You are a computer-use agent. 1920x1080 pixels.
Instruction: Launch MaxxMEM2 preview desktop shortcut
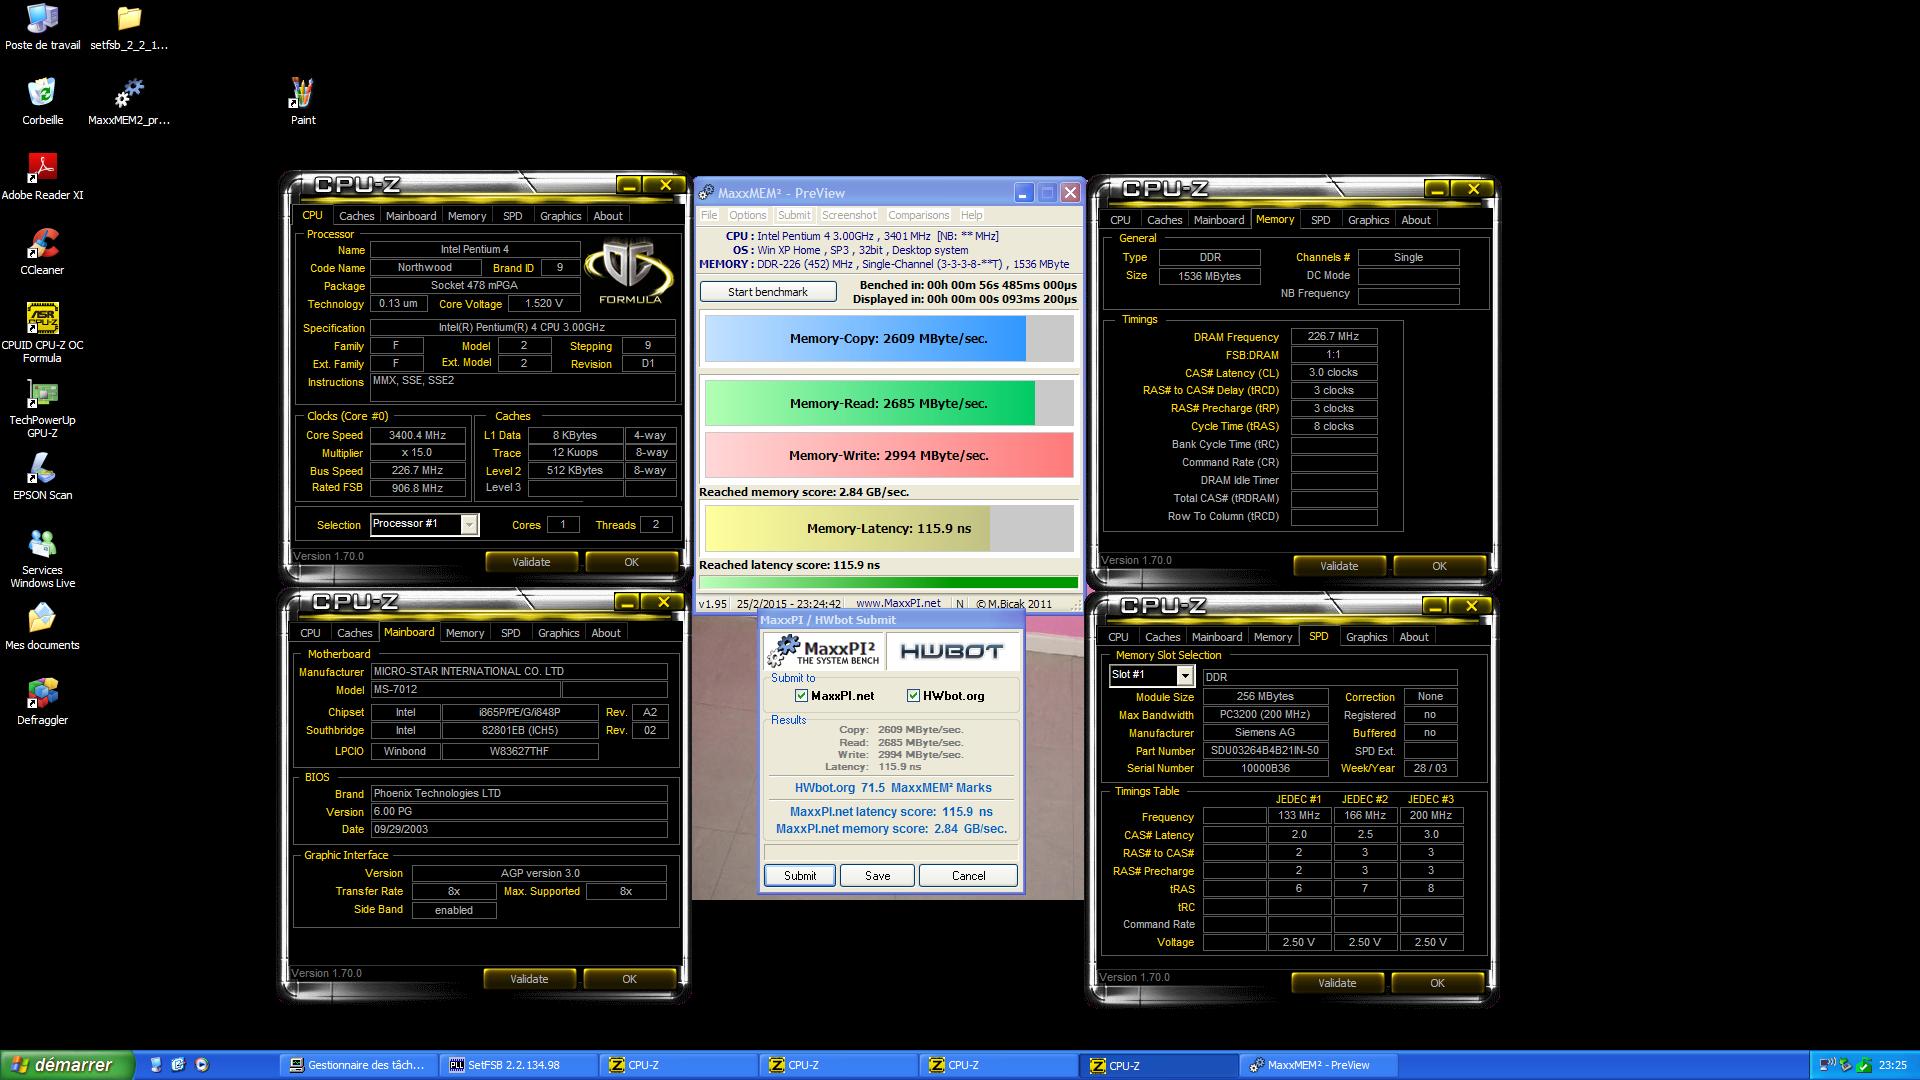pos(129,101)
